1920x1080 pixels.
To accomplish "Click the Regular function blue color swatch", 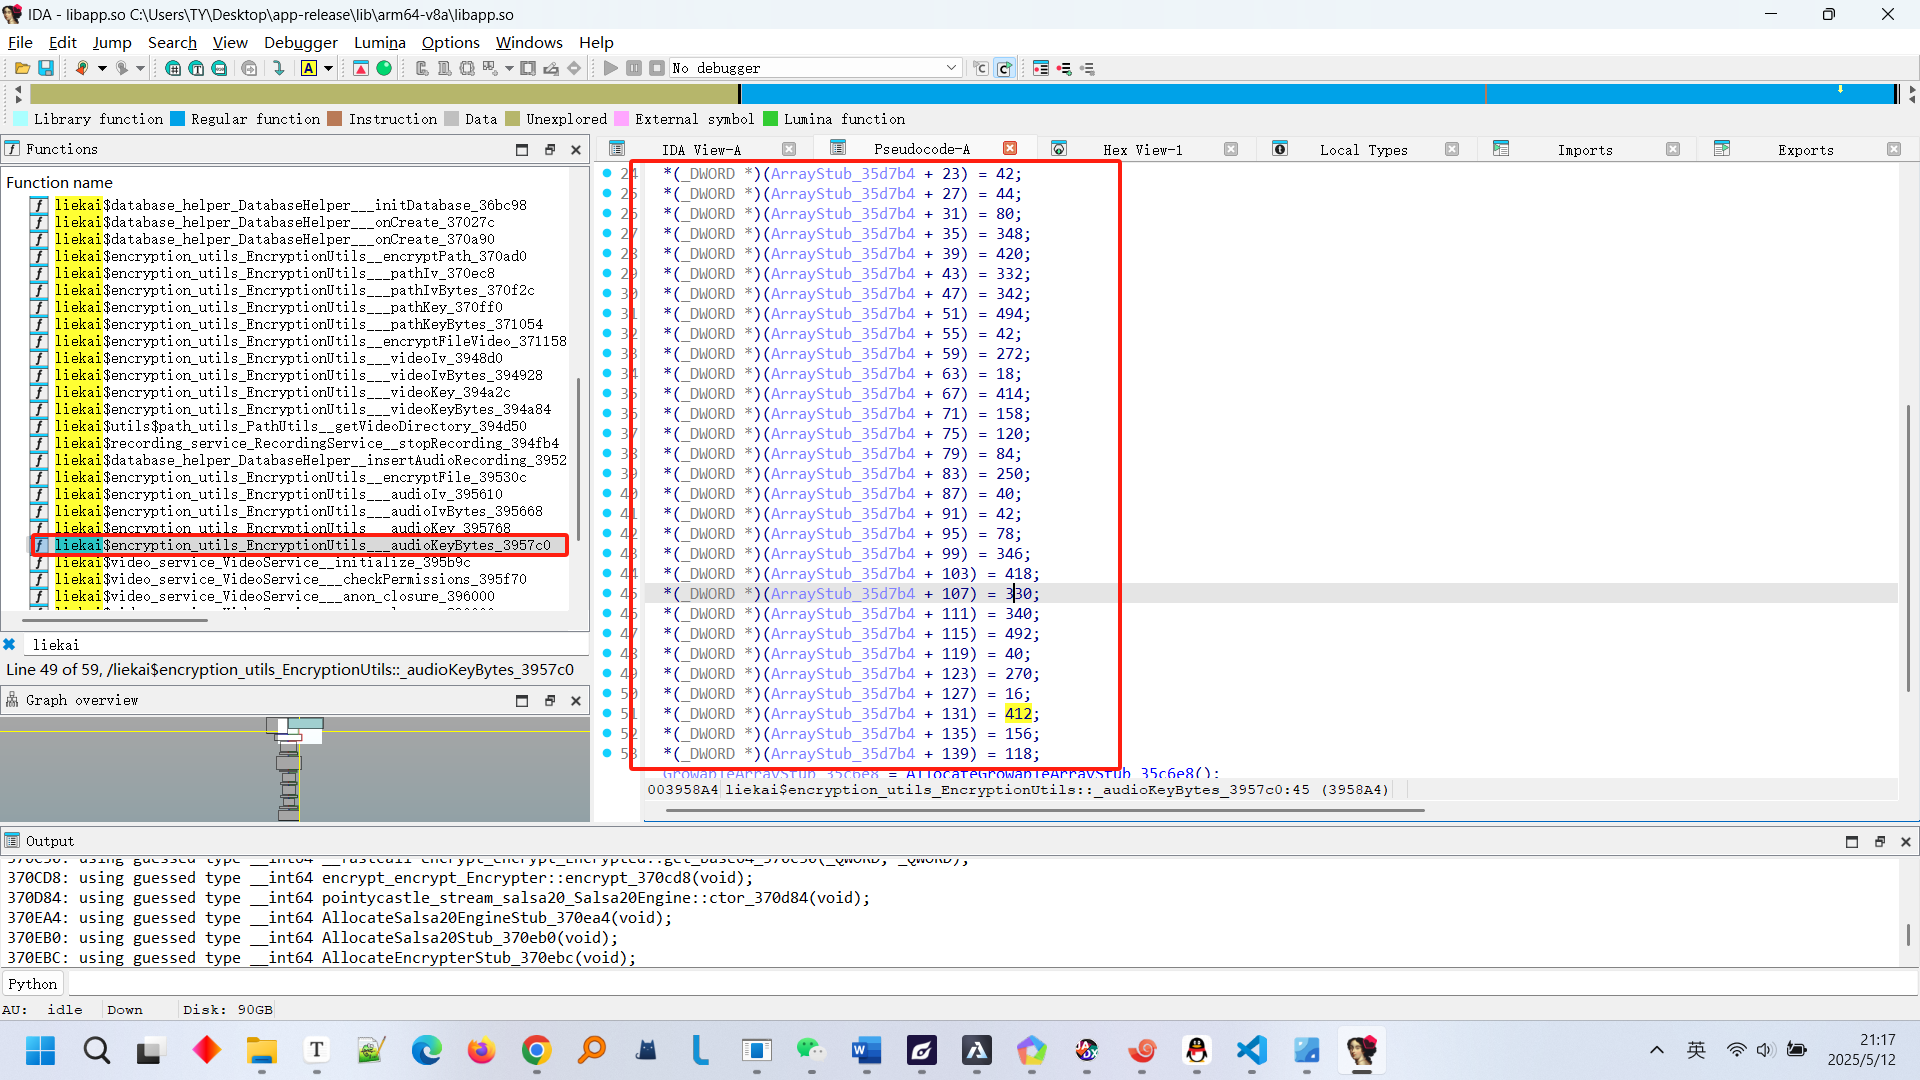I will click(177, 119).
